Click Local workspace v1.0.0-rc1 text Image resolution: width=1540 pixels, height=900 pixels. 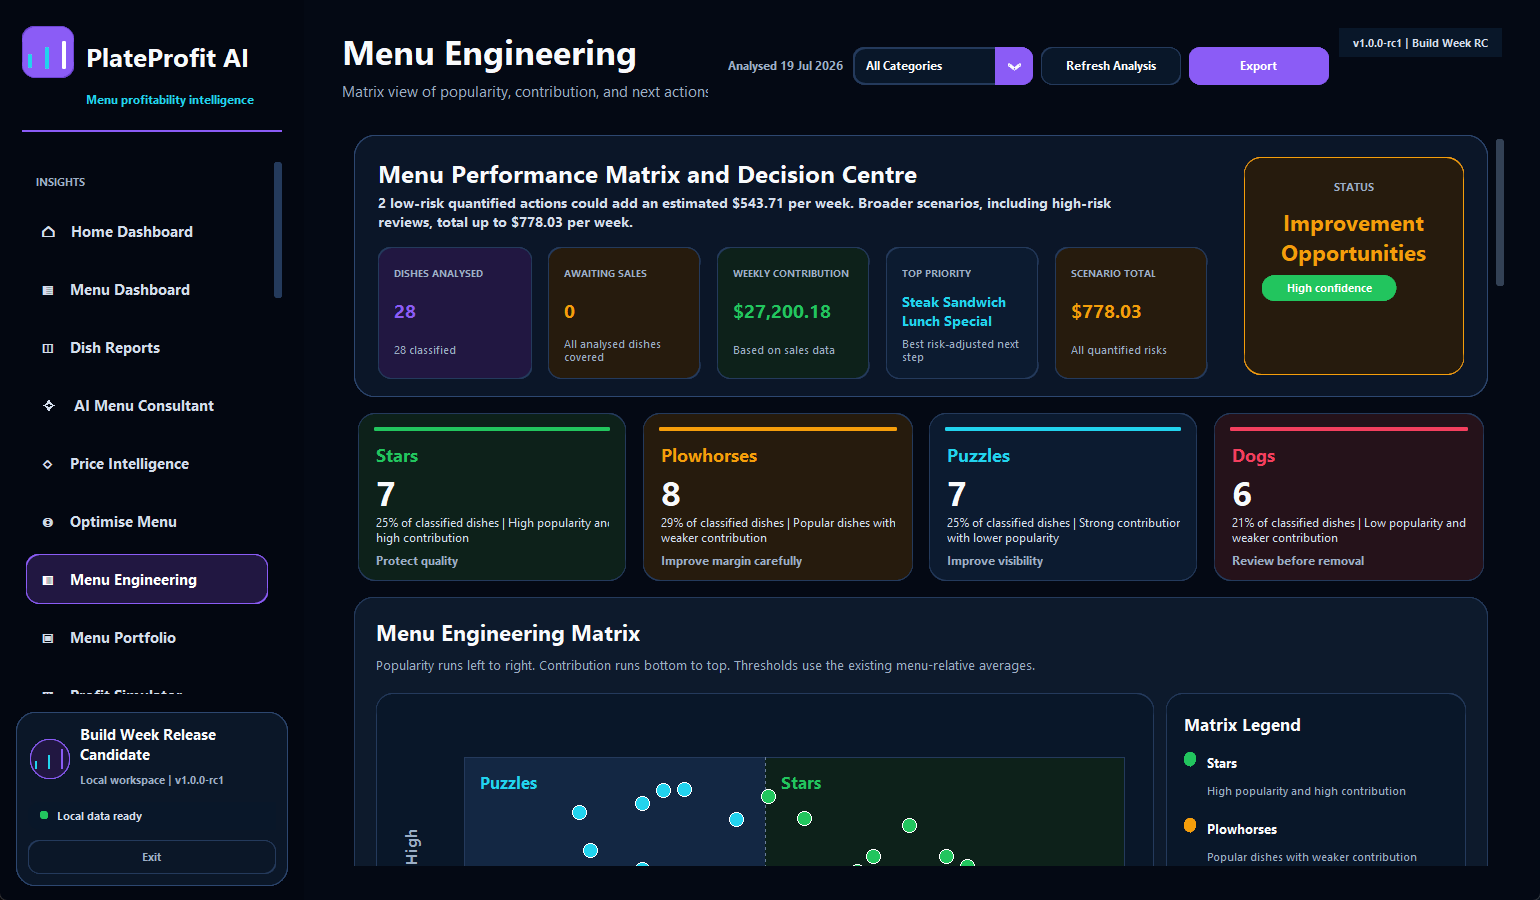coord(151,780)
